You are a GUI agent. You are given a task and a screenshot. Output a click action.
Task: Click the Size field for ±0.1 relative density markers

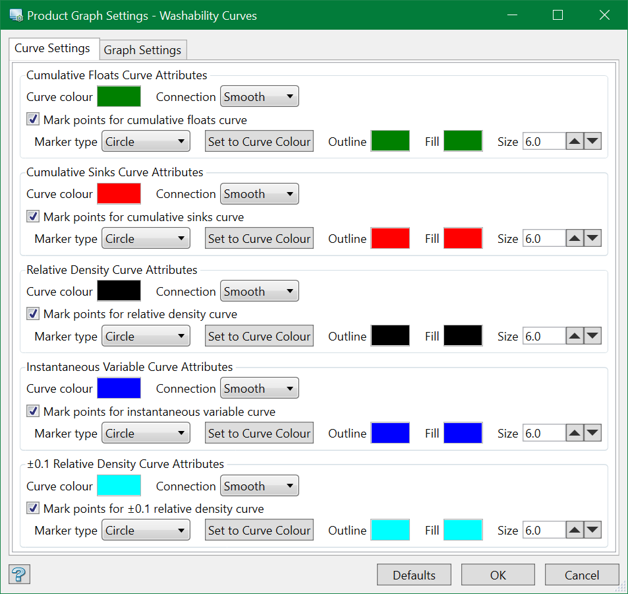[544, 530]
